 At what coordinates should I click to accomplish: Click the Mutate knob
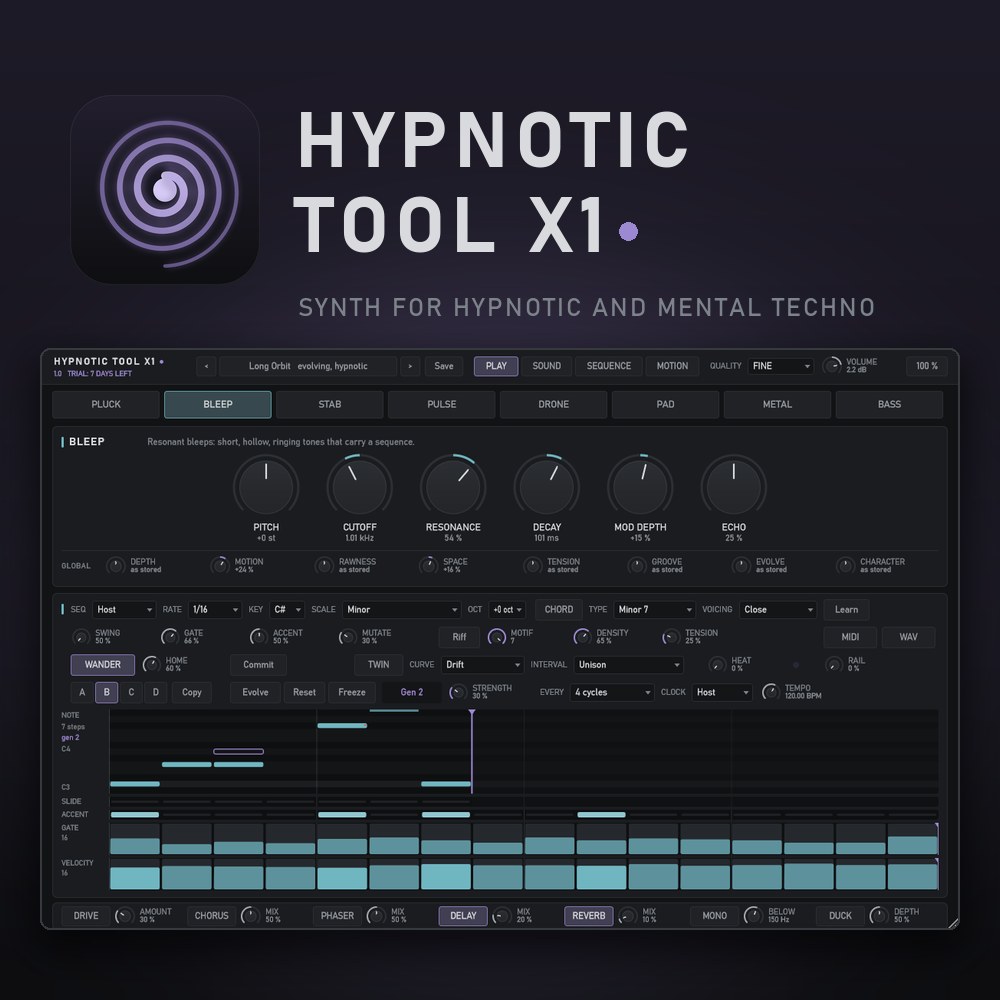coord(347,636)
